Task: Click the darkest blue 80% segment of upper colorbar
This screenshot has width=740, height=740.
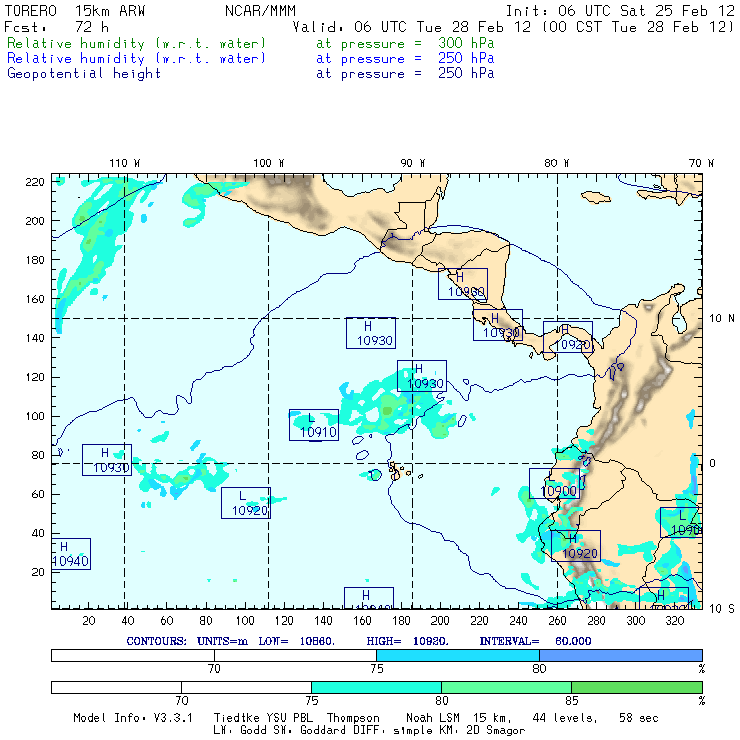Action: 620,655
